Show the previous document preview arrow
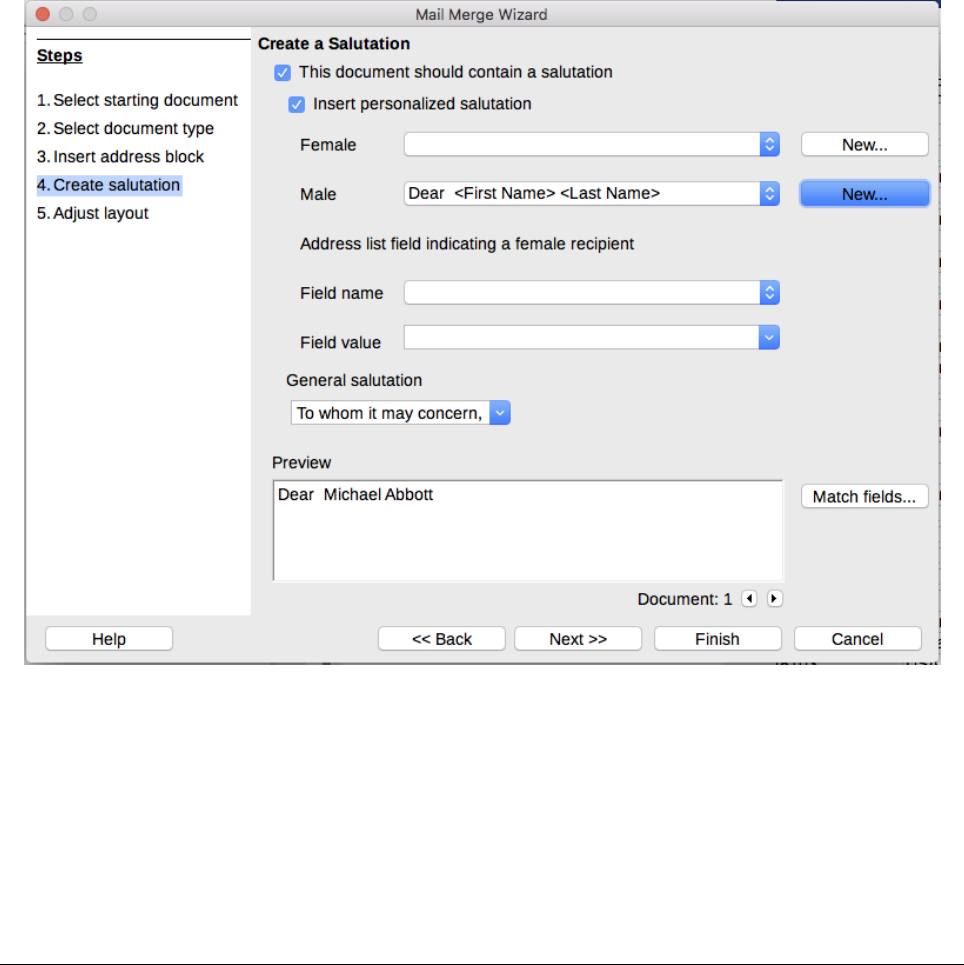The width and height of the screenshot is (964, 965). pyautogui.click(x=749, y=598)
